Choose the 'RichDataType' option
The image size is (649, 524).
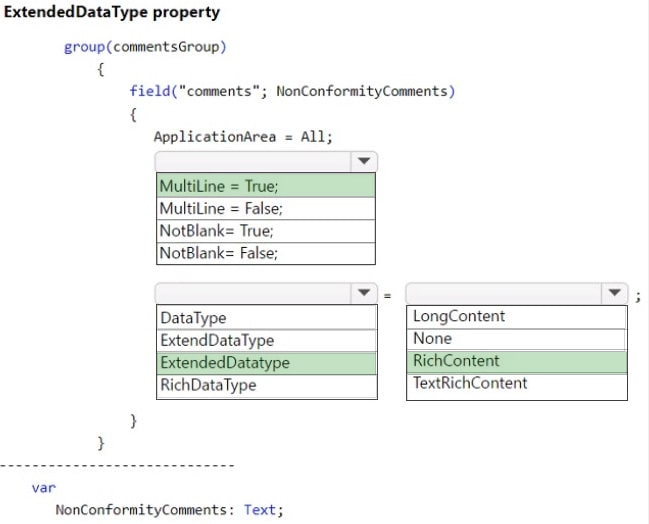pyautogui.click(x=266, y=385)
